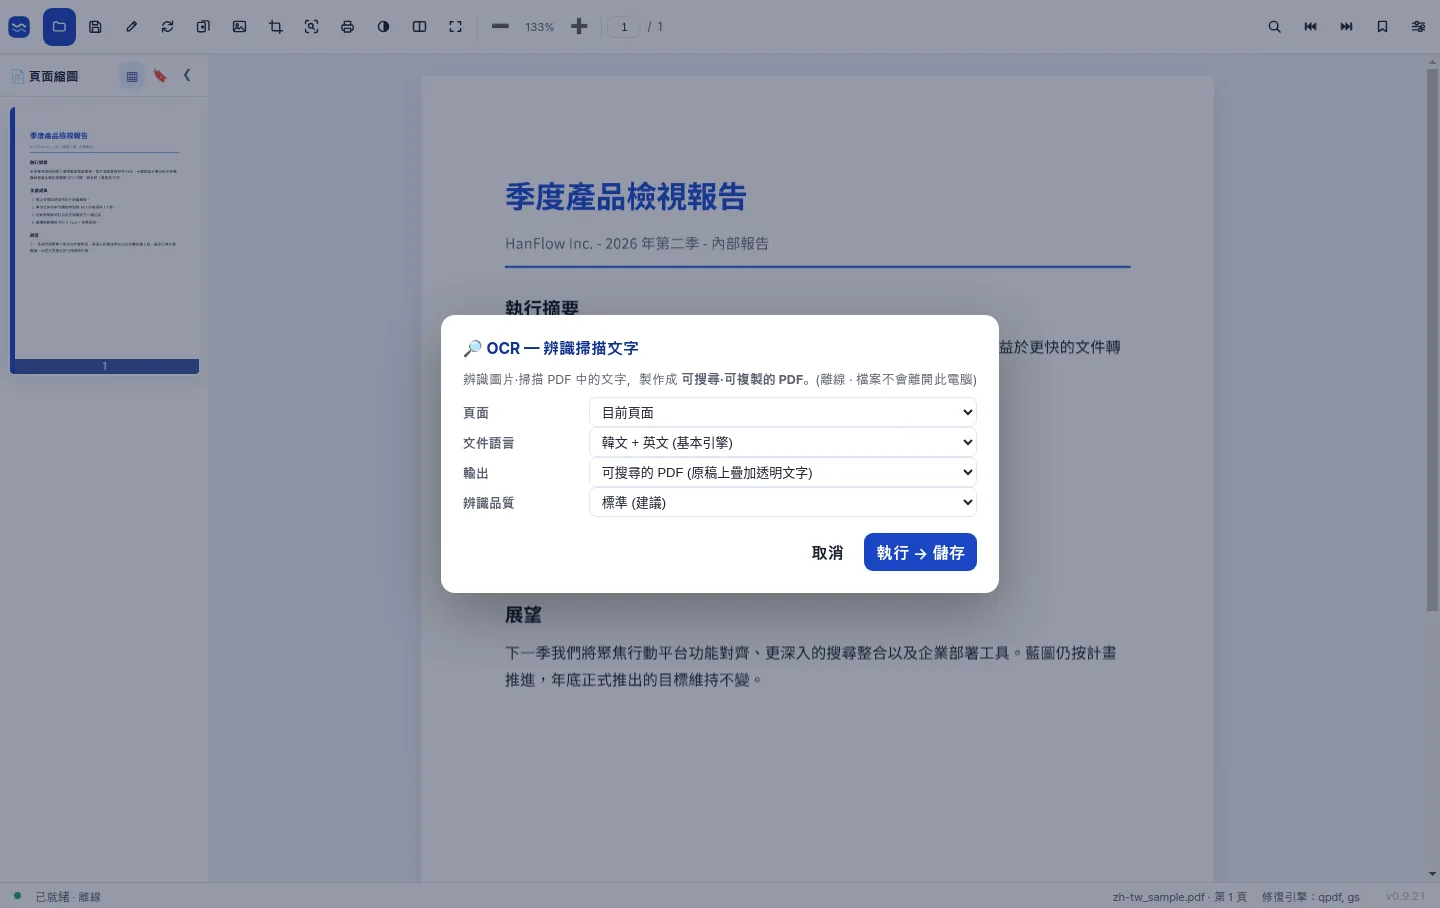Switch sidebar to red bookmarks view
This screenshot has height=908, width=1440.
[x=160, y=76]
